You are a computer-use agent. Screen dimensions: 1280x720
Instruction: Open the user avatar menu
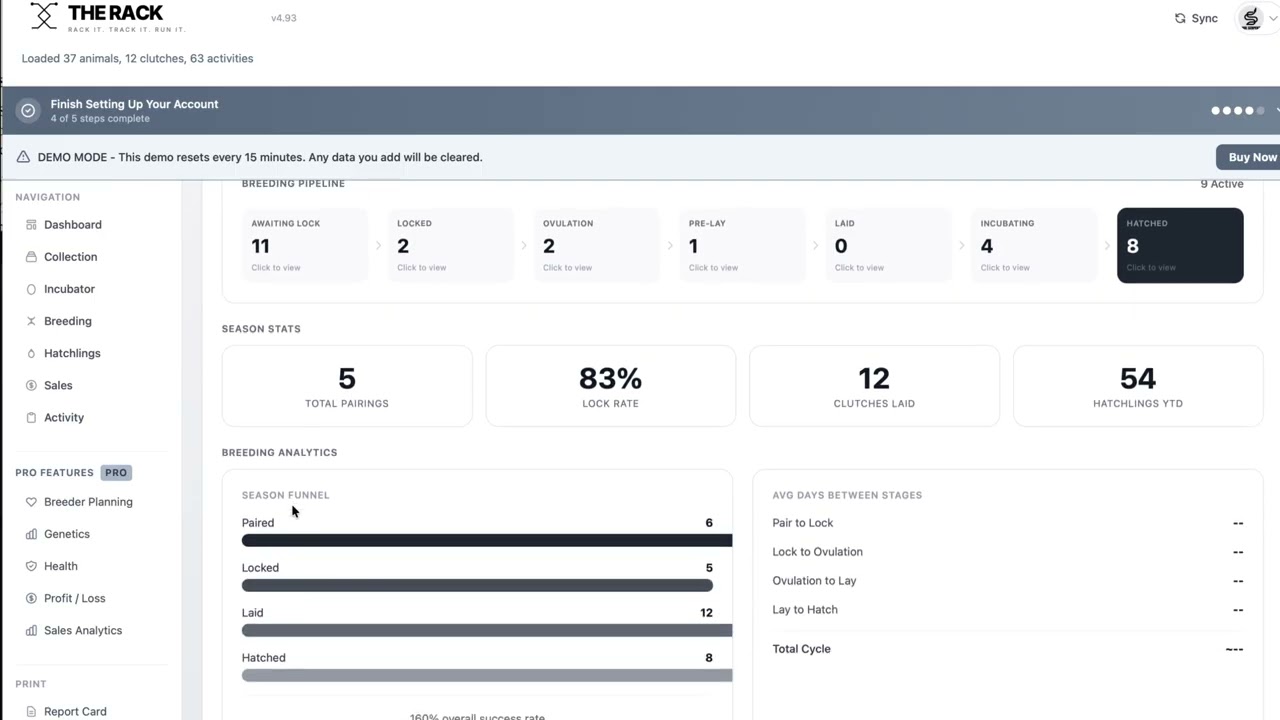pos(1251,18)
